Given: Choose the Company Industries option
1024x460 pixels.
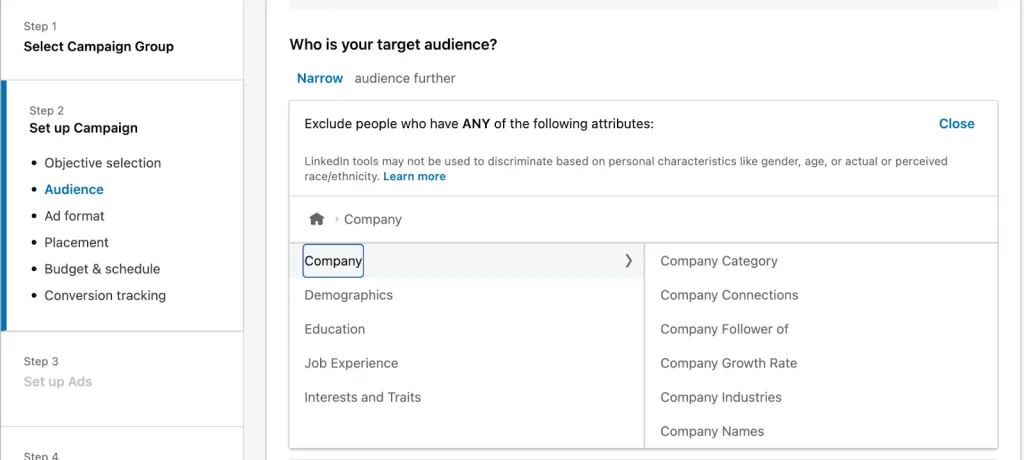Looking at the screenshot, I should tap(720, 397).
